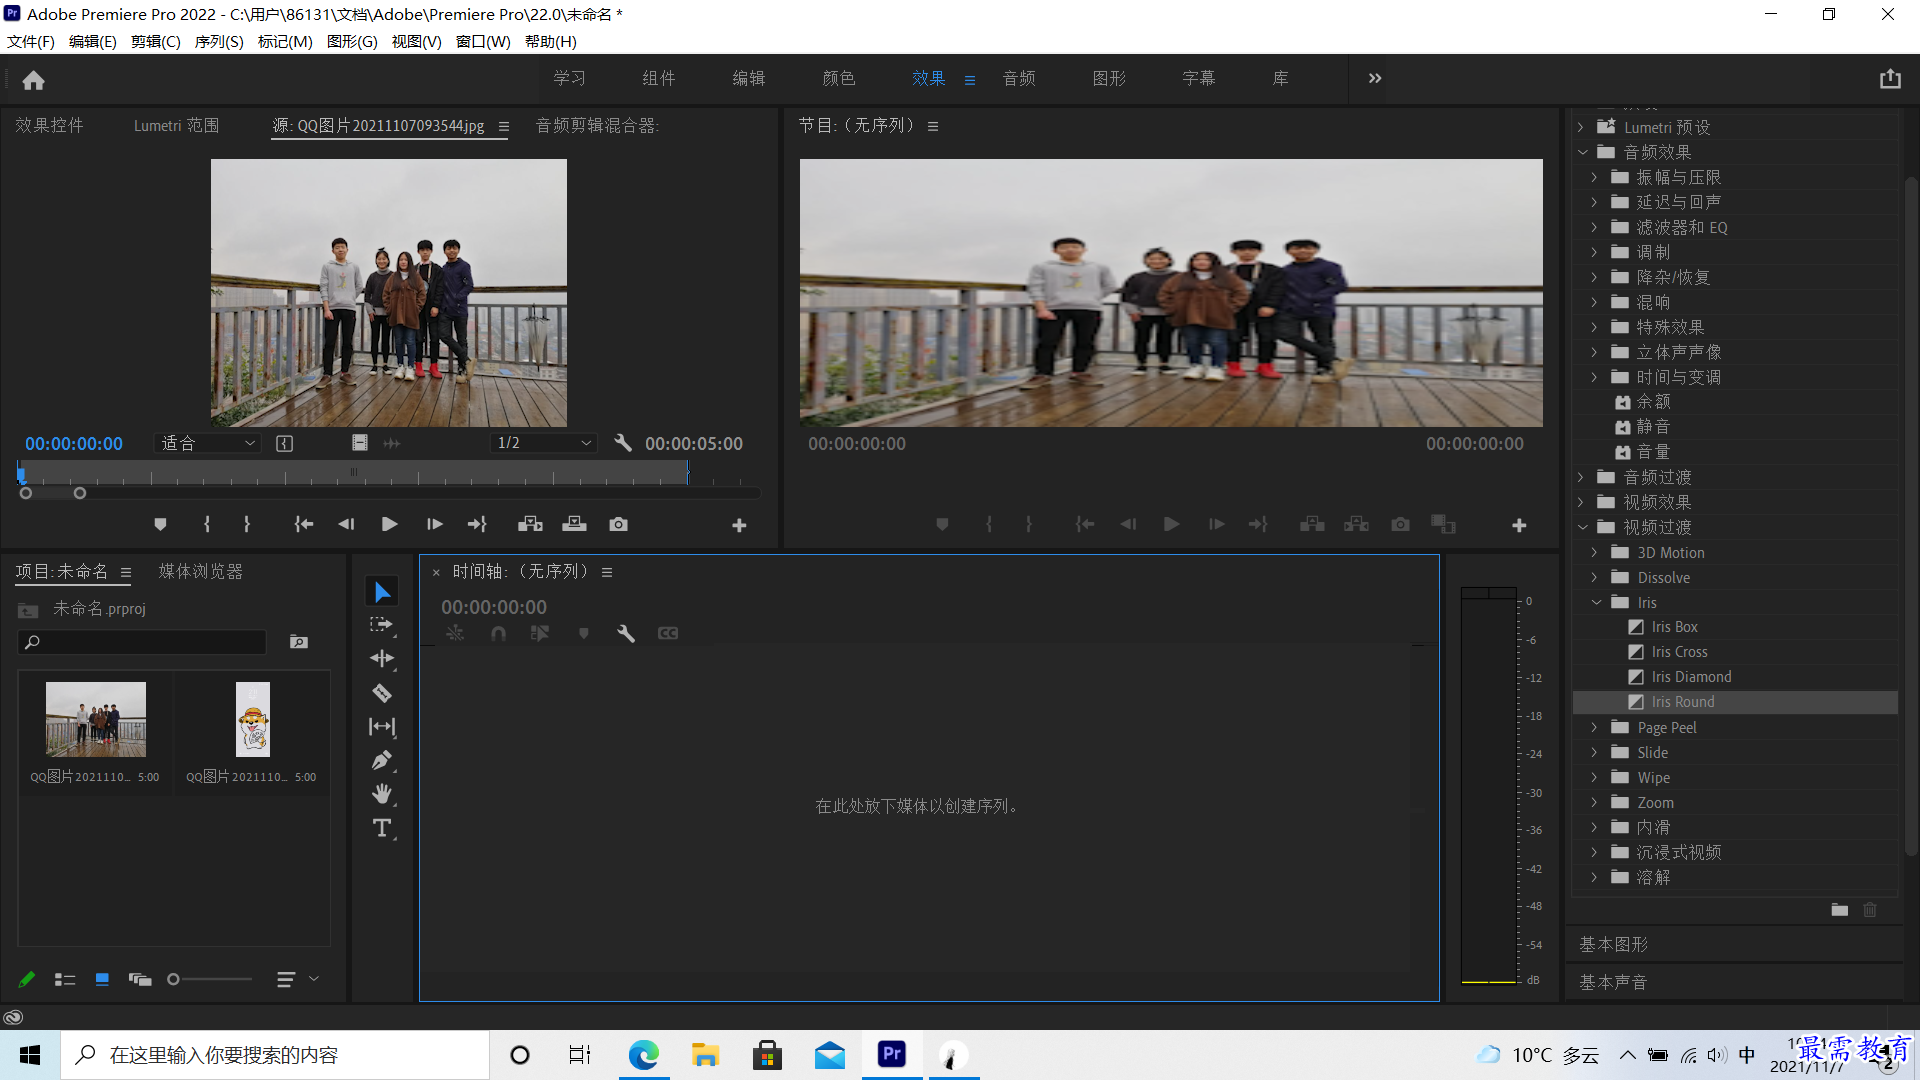The height and width of the screenshot is (1080, 1920).
Task: Mark In point in Source monitor
Action: tap(207, 524)
